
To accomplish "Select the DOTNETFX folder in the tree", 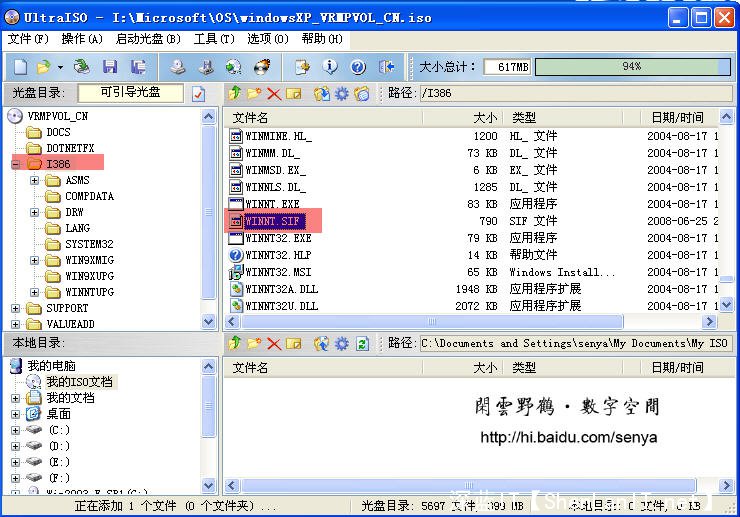I will click(60, 148).
